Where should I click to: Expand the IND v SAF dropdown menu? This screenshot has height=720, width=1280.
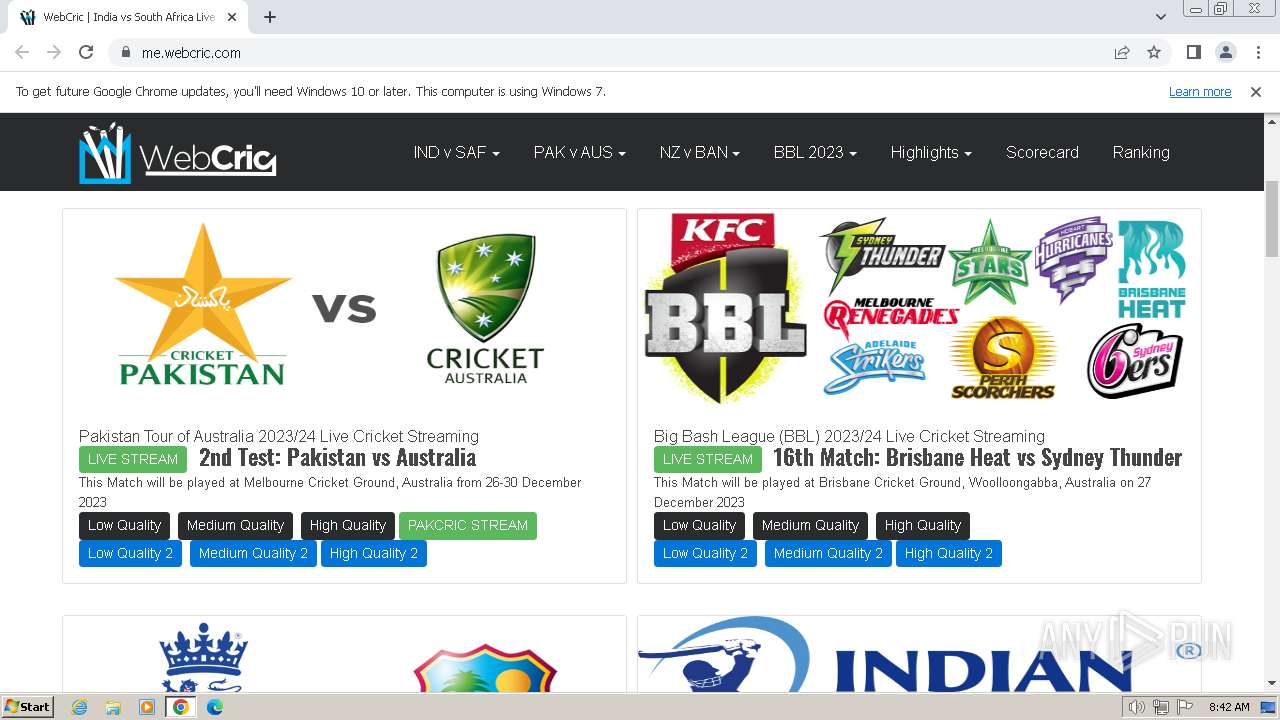456,152
